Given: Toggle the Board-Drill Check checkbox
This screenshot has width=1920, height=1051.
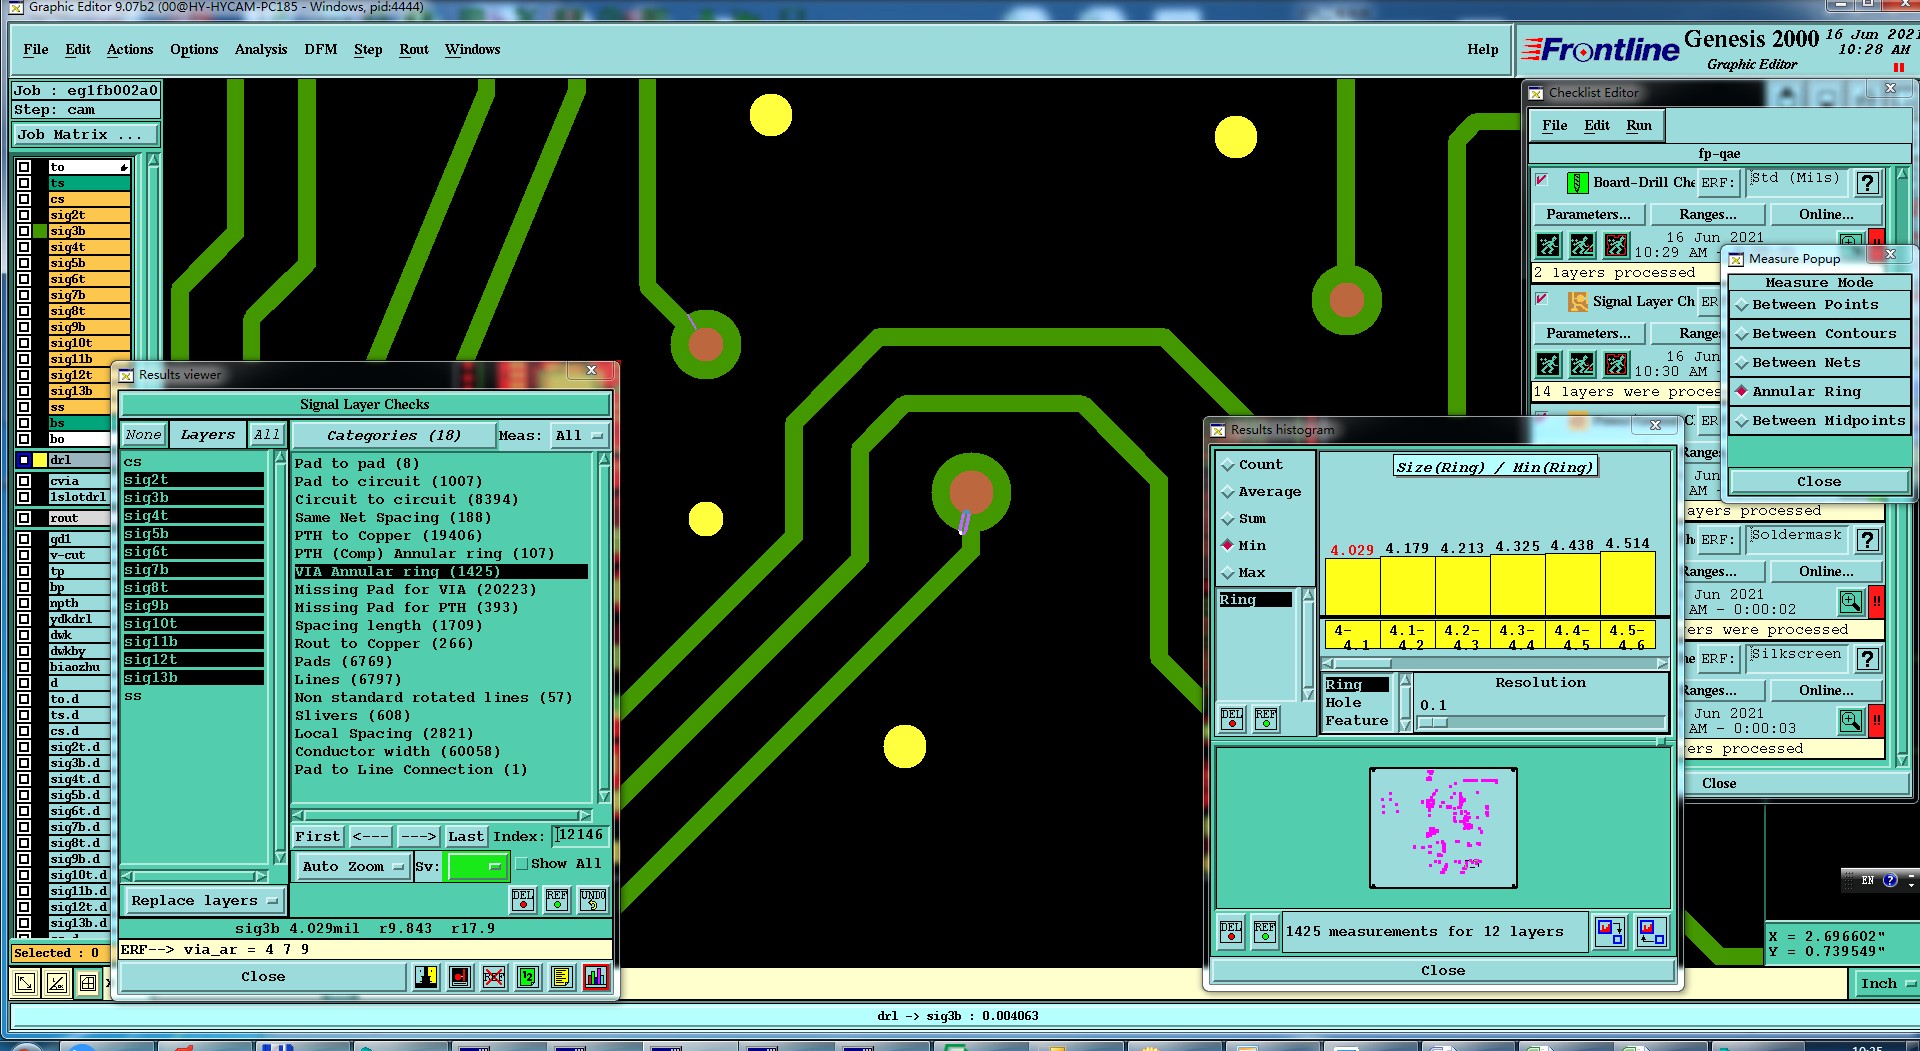Looking at the screenshot, I should pyautogui.click(x=1541, y=180).
